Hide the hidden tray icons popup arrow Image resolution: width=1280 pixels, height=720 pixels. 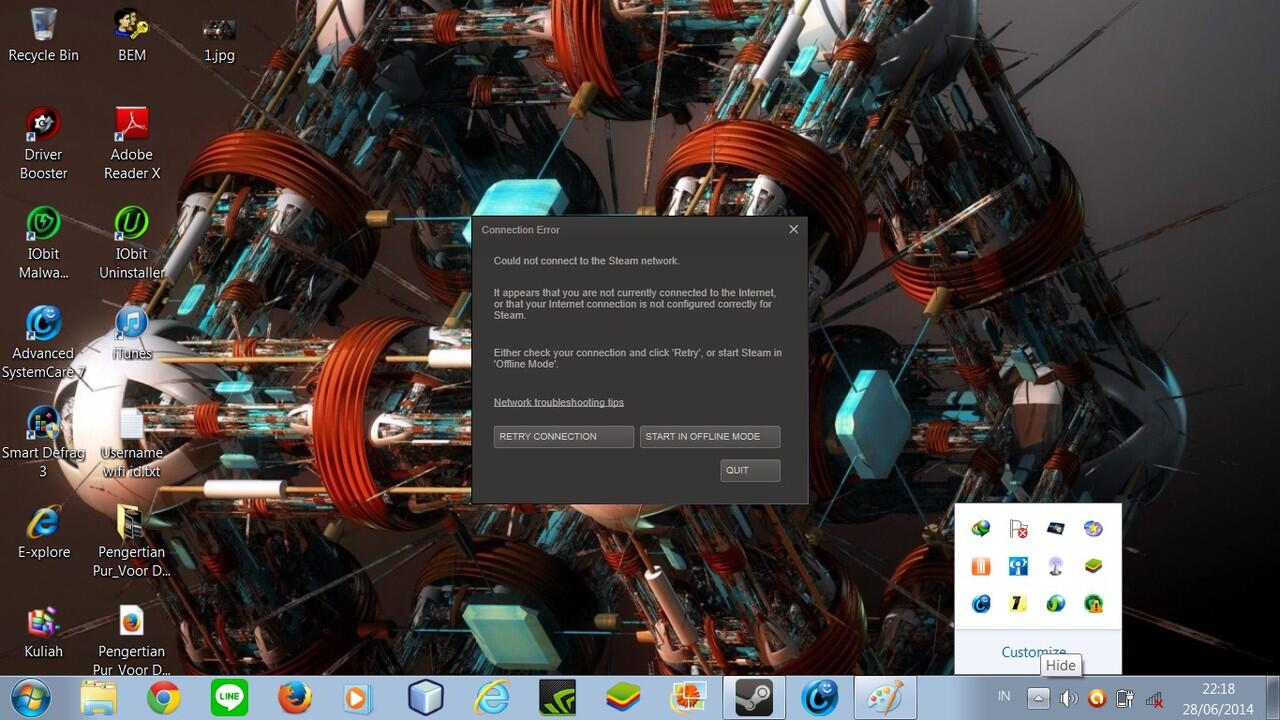coord(1038,698)
